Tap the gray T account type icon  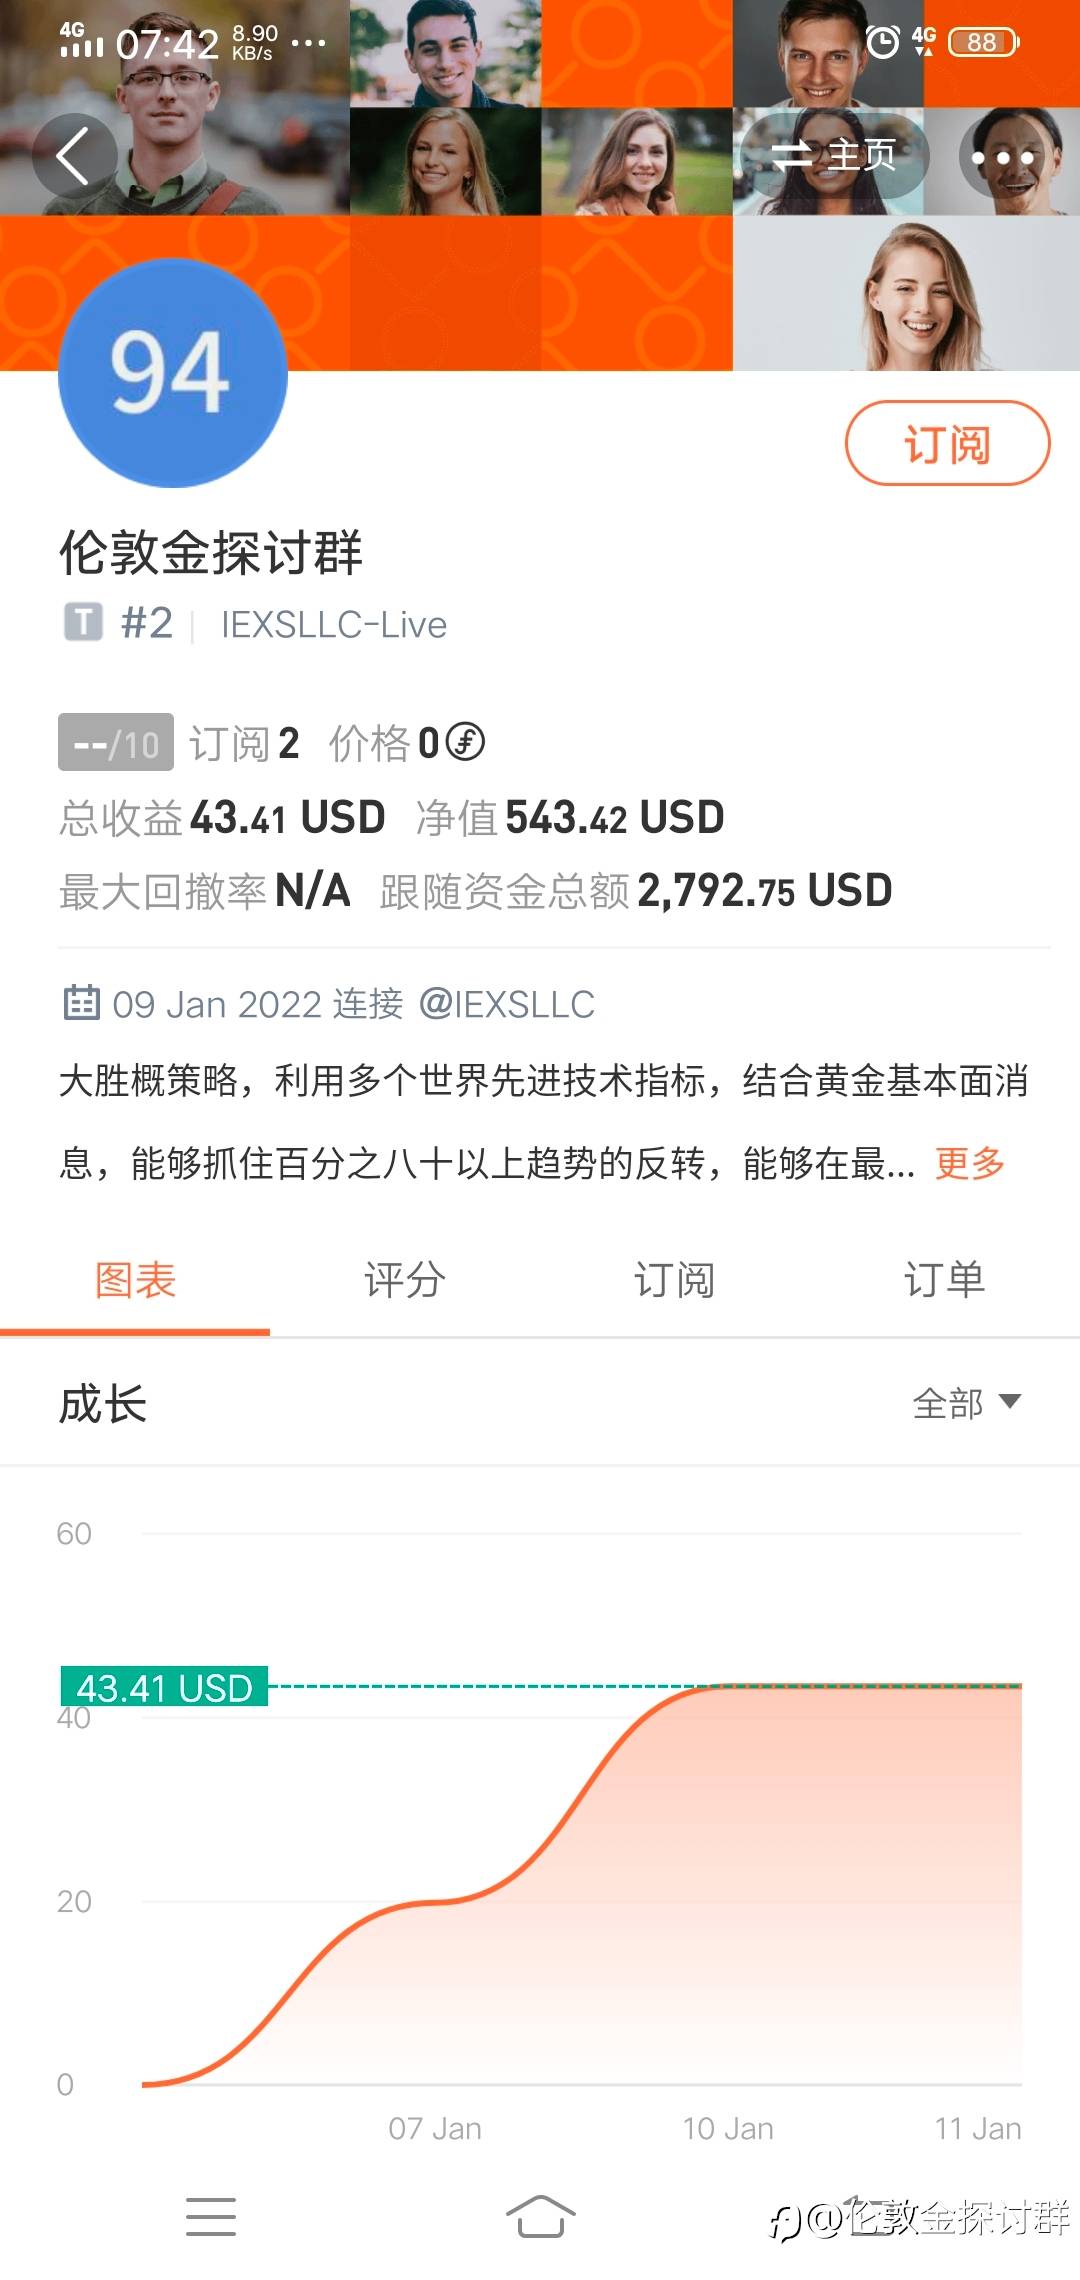point(83,622)
